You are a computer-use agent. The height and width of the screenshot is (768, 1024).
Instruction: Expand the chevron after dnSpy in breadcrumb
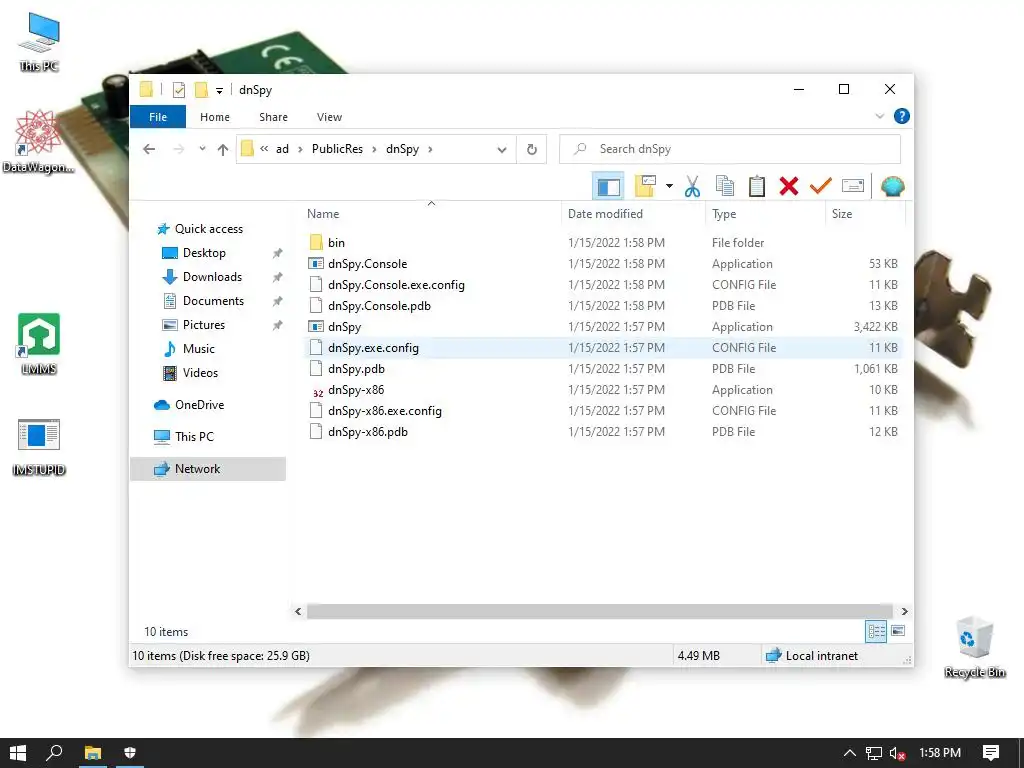tap(430, 149)
